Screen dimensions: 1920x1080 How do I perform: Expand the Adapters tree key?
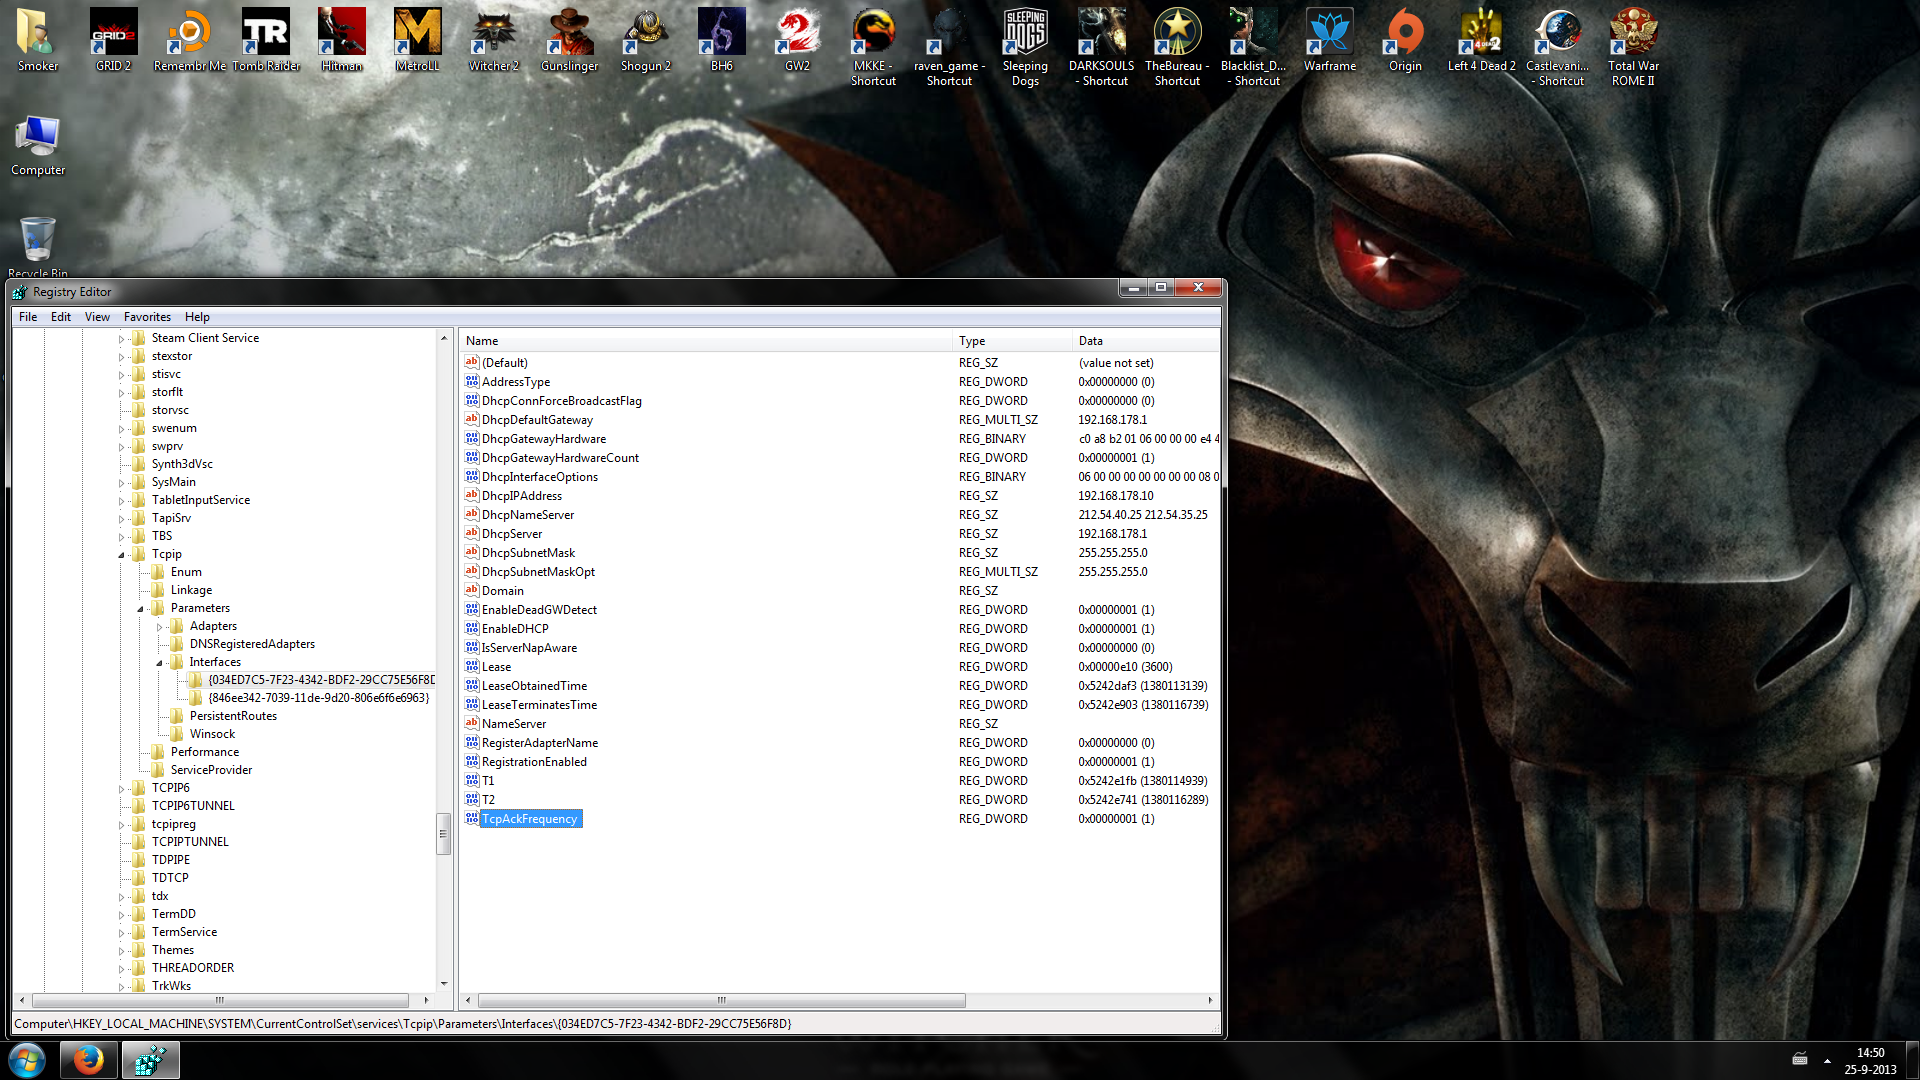pyautogui.click(x=160, y=627)
